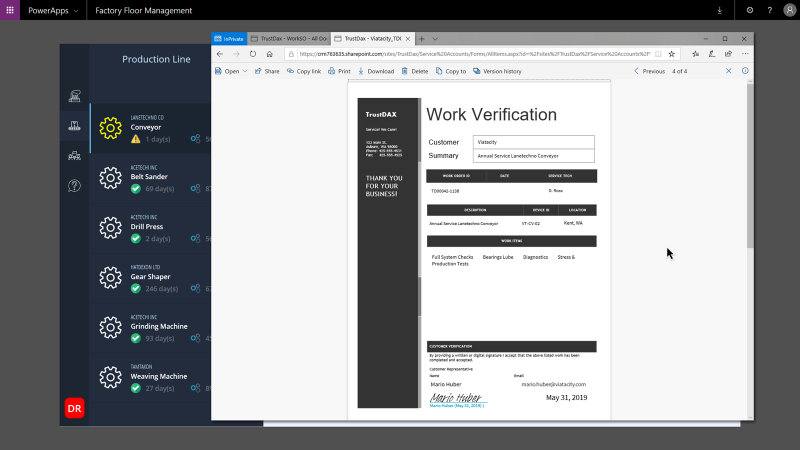
Task: Expand the PowerApps dropdown chevron
Action: tap(76, 11)
